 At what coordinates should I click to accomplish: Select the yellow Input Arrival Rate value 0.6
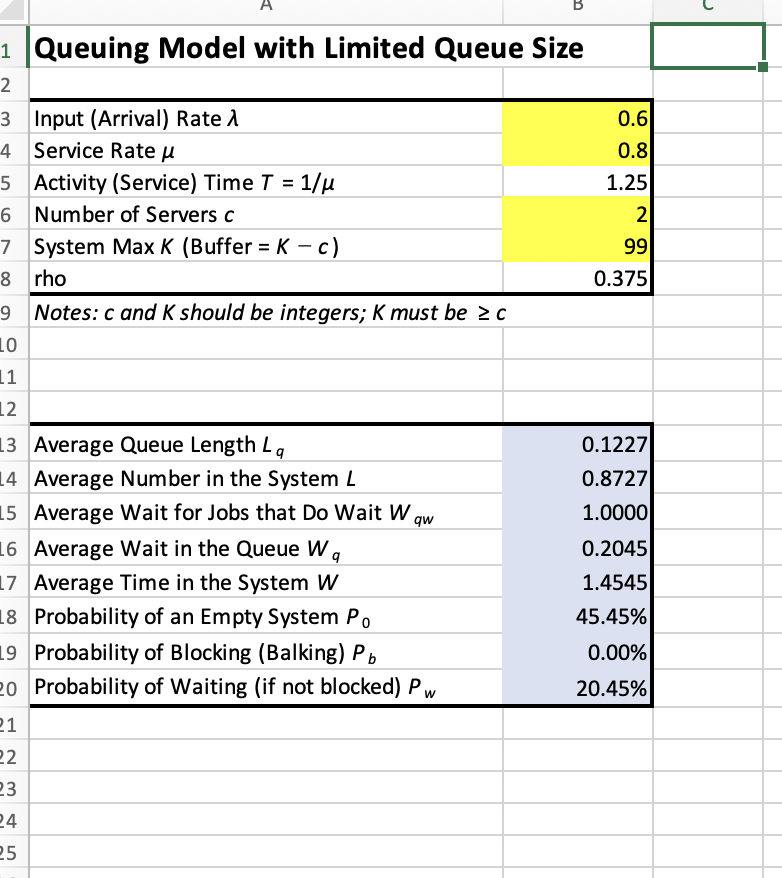pos(576,118)
